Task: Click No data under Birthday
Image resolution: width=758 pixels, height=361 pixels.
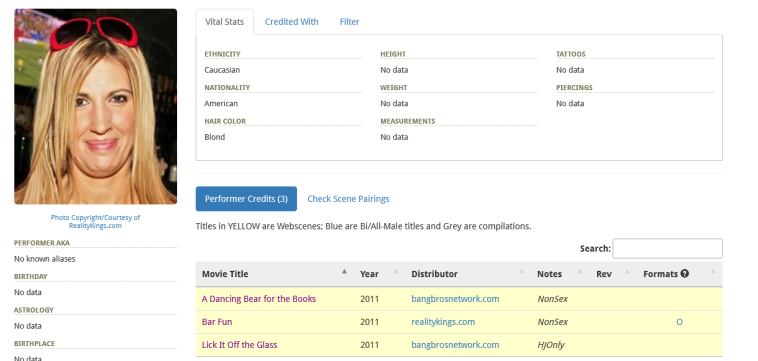Action: point(28,292)
